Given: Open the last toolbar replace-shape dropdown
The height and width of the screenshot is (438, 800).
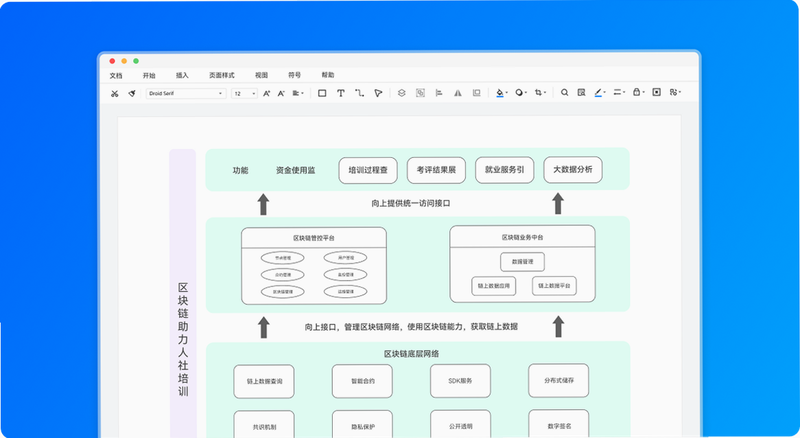Looking at the screenshot, I should click(676, 92).
